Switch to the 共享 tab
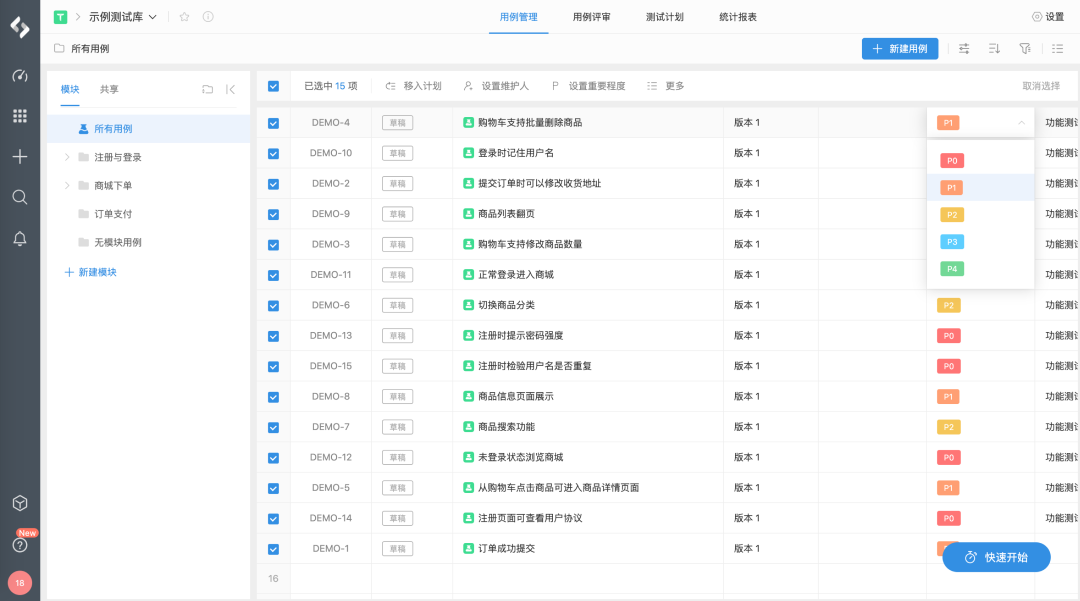Screen dimensions: 1080x601 click(x=109, y=89)
